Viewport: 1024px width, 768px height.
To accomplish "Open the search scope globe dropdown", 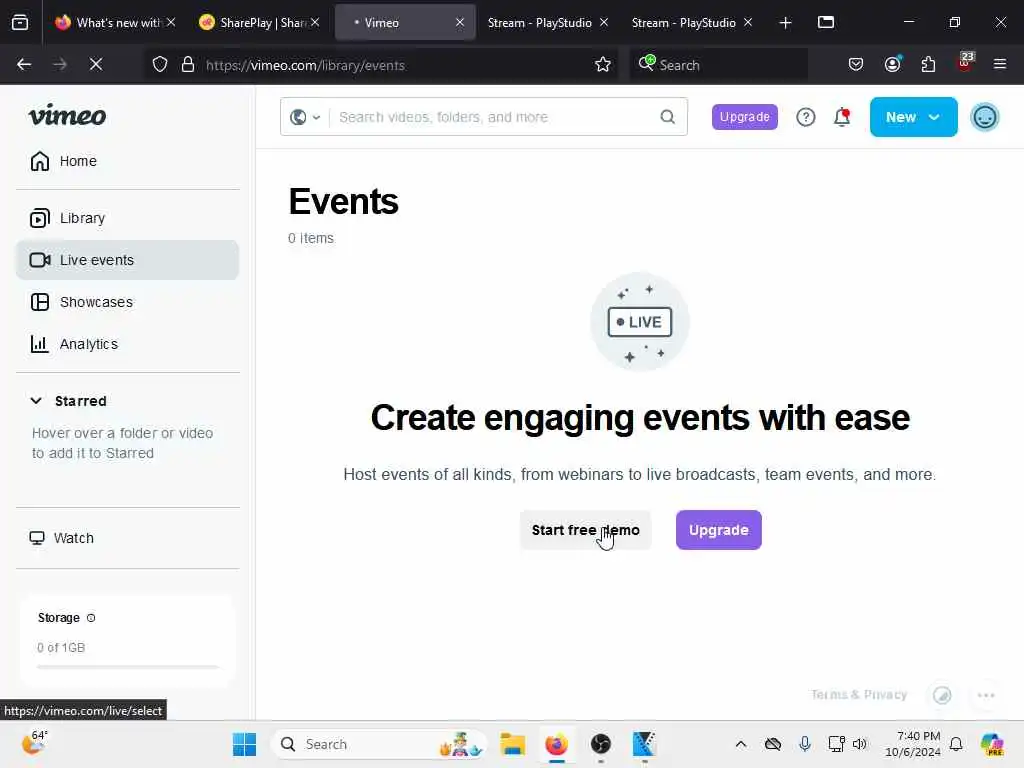I will (x=305, y=118).
